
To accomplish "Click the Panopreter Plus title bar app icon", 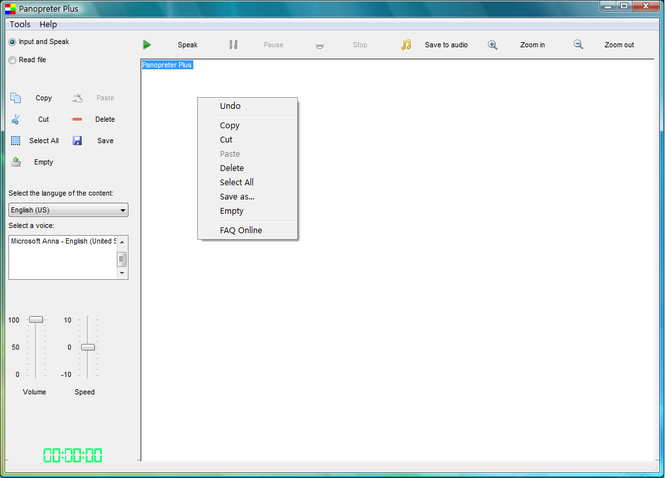I will pos(10,8).
